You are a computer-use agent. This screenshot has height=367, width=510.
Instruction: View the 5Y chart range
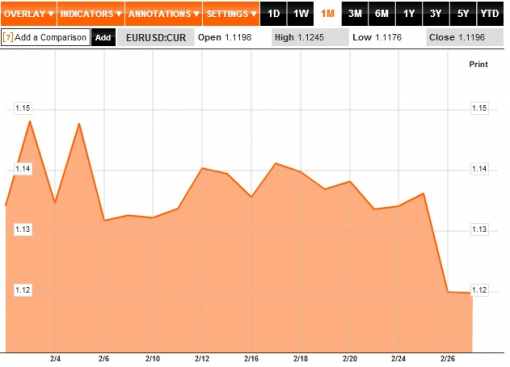click(x=463, y=14)
